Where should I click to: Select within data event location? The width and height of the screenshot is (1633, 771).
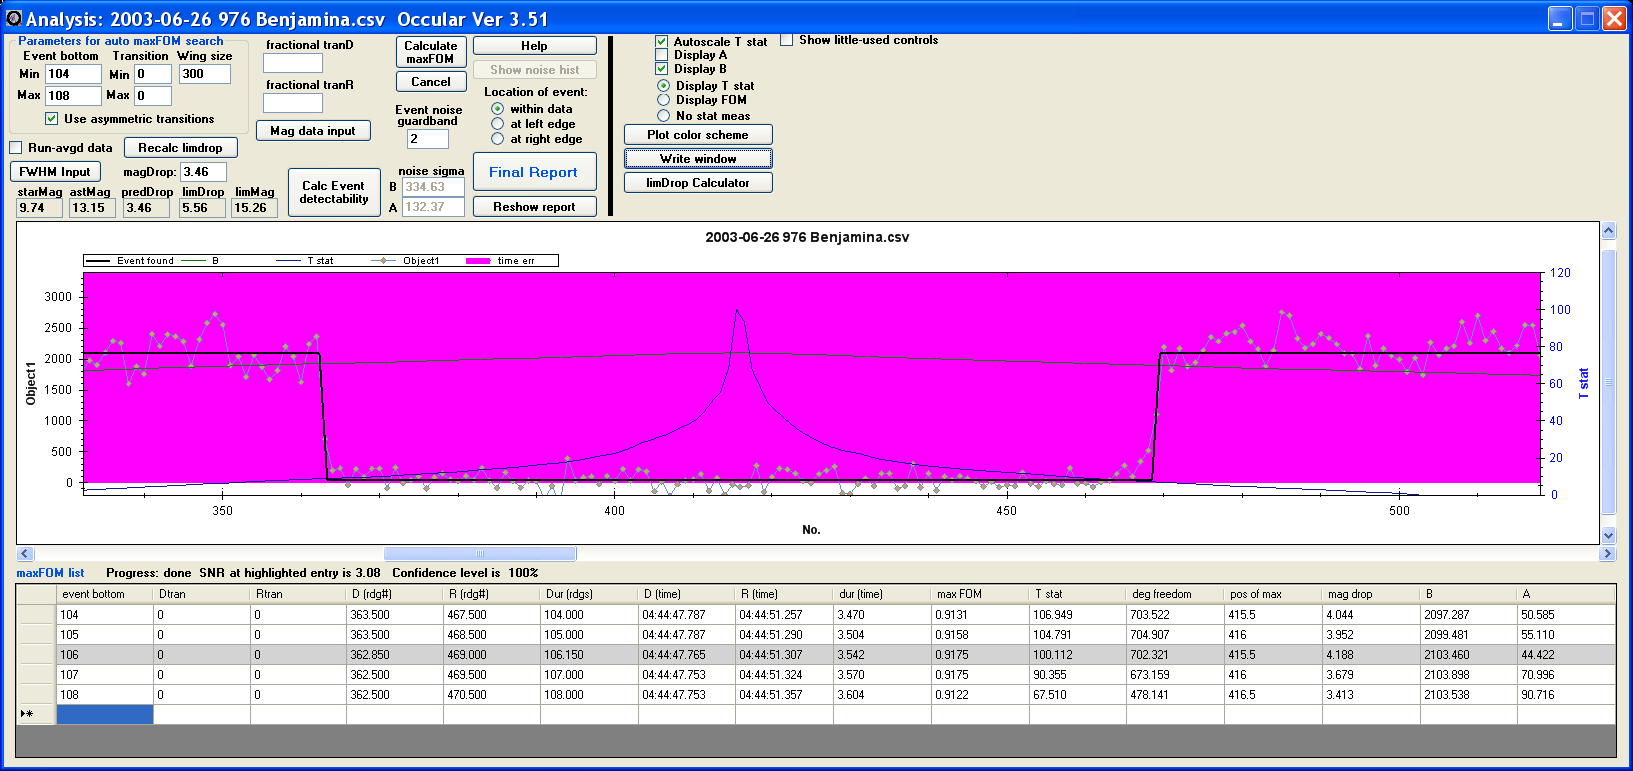pos(497,109)
